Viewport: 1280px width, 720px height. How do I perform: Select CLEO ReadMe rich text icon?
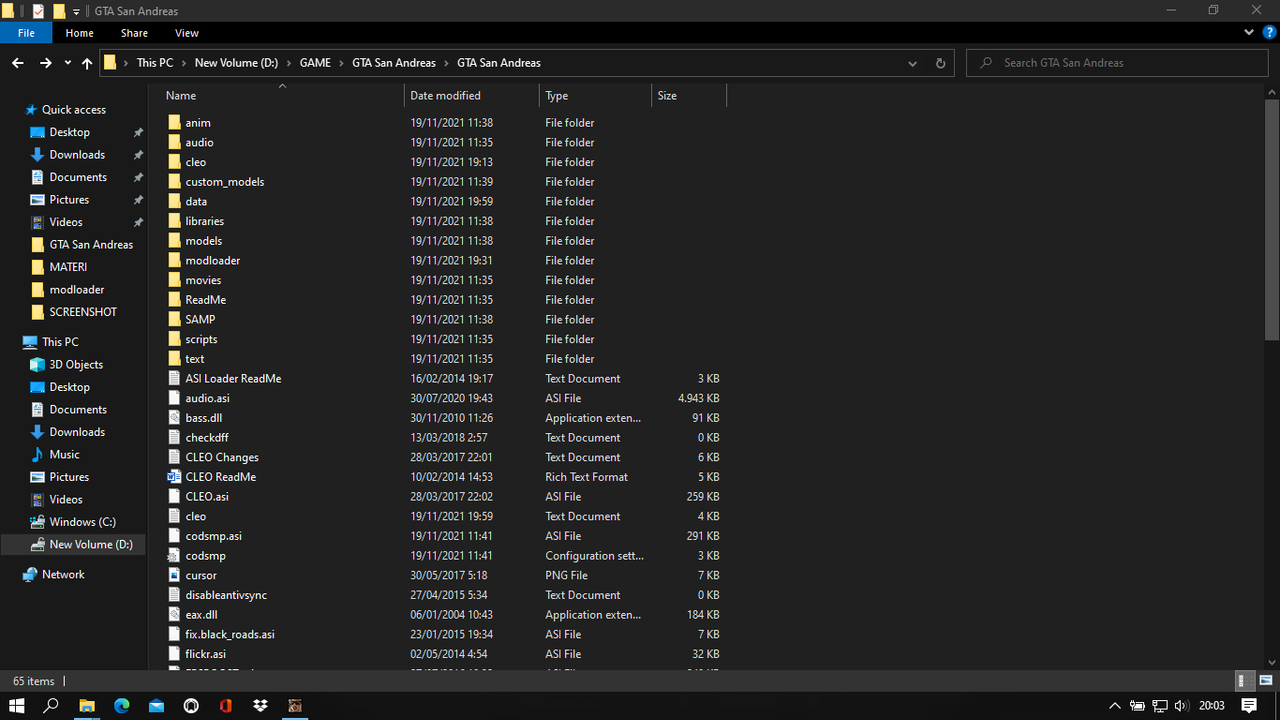coord(174,477)
